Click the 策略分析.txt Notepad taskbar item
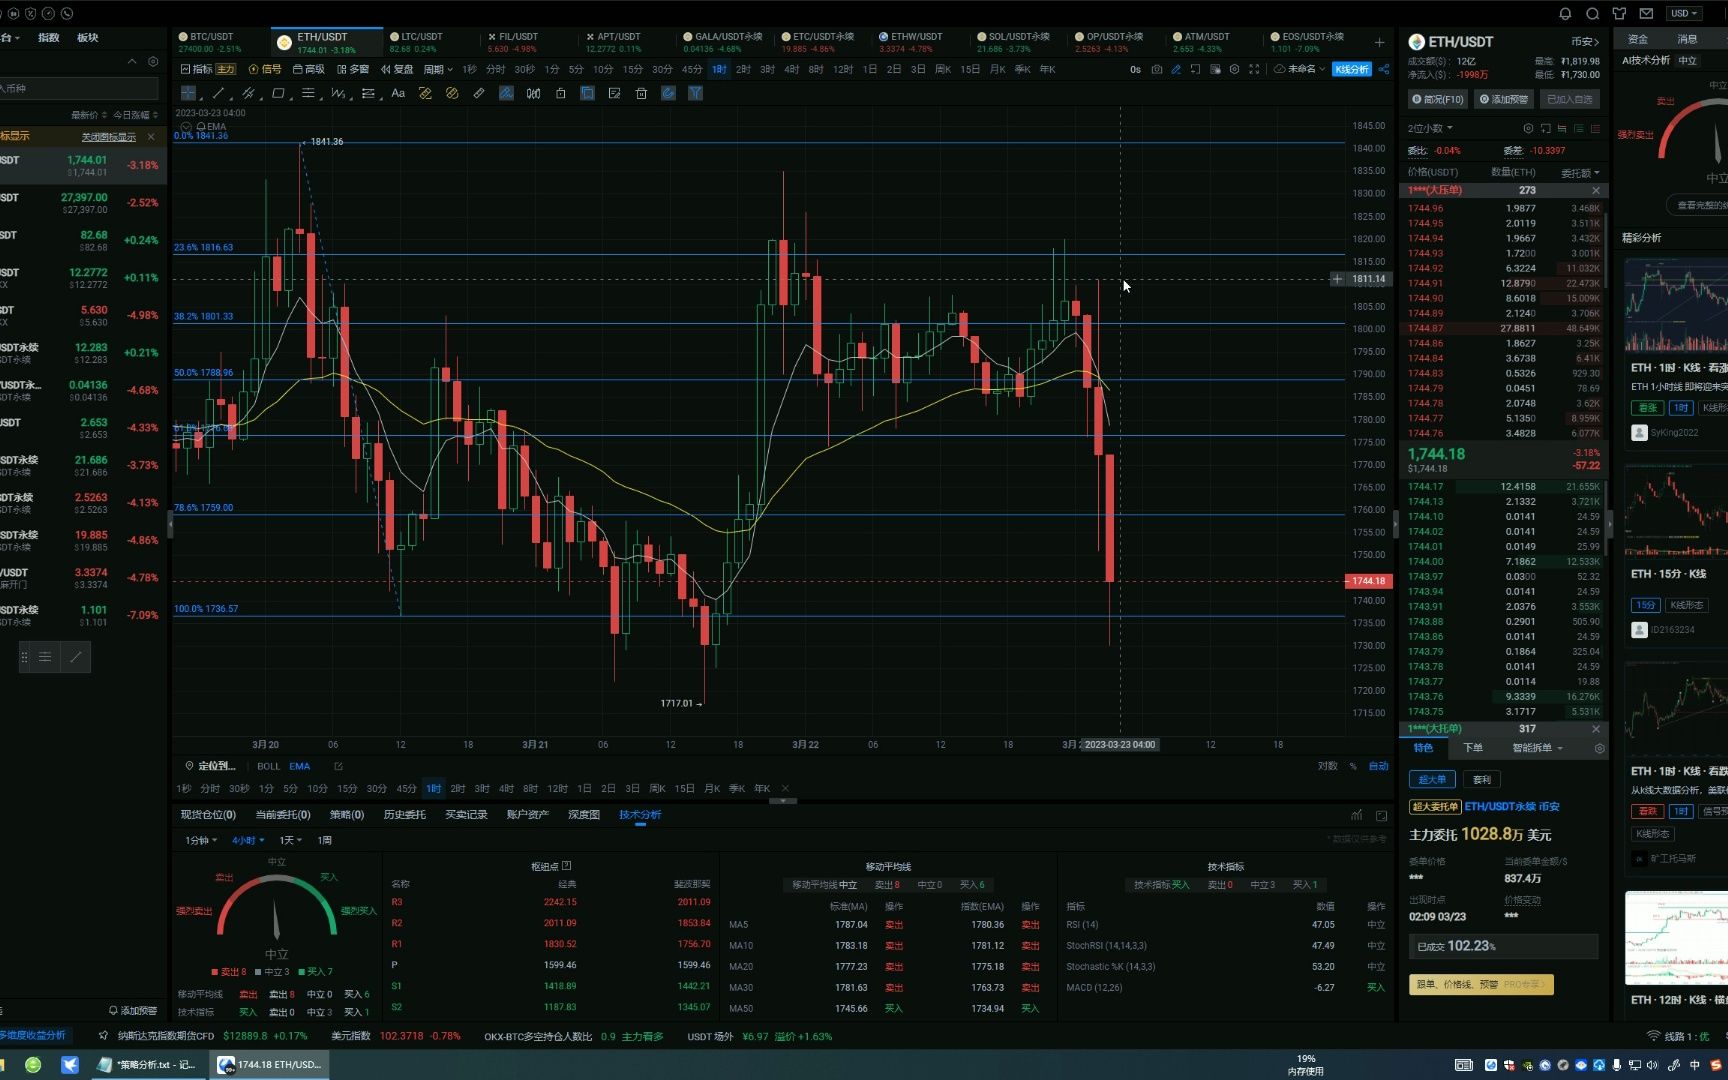 click(x=148, y=1065)
